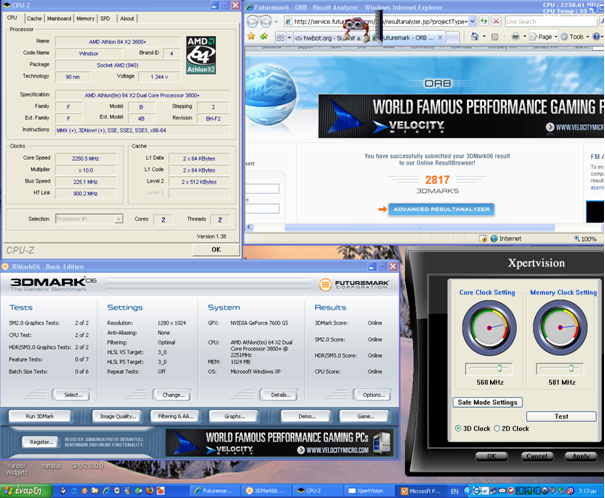Open the IE Tools menu dropdown

click(575, 37)
